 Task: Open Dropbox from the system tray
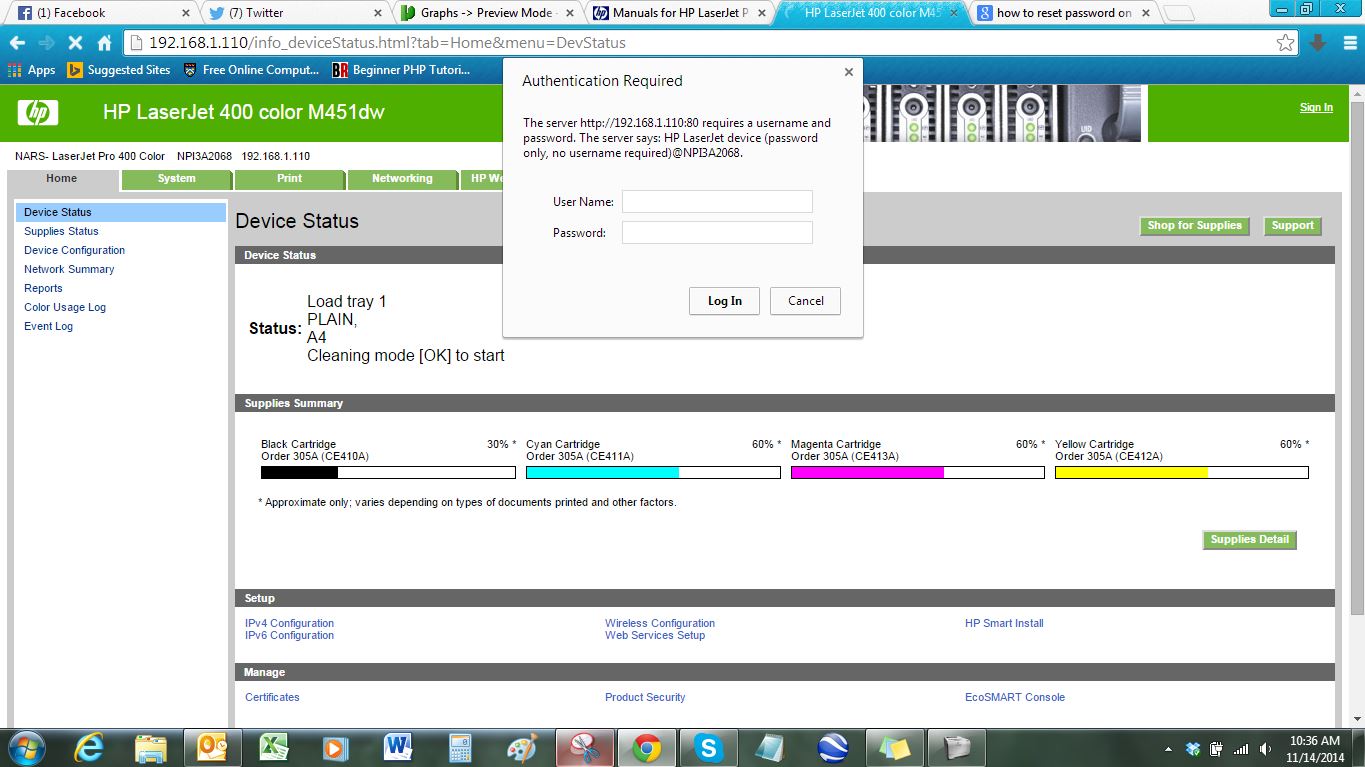coord(1193,748)
